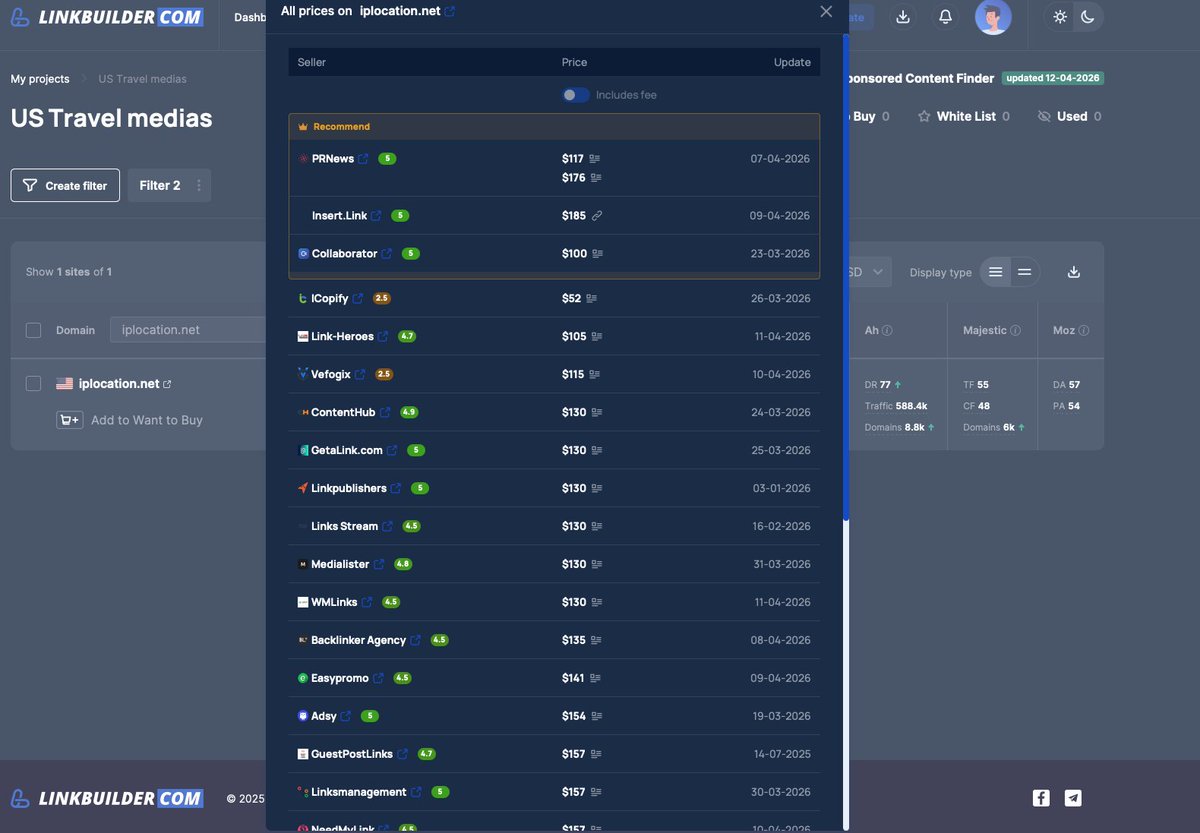Click the Adsy seller name
The image size is (1200, 833).
click(324, 717)
